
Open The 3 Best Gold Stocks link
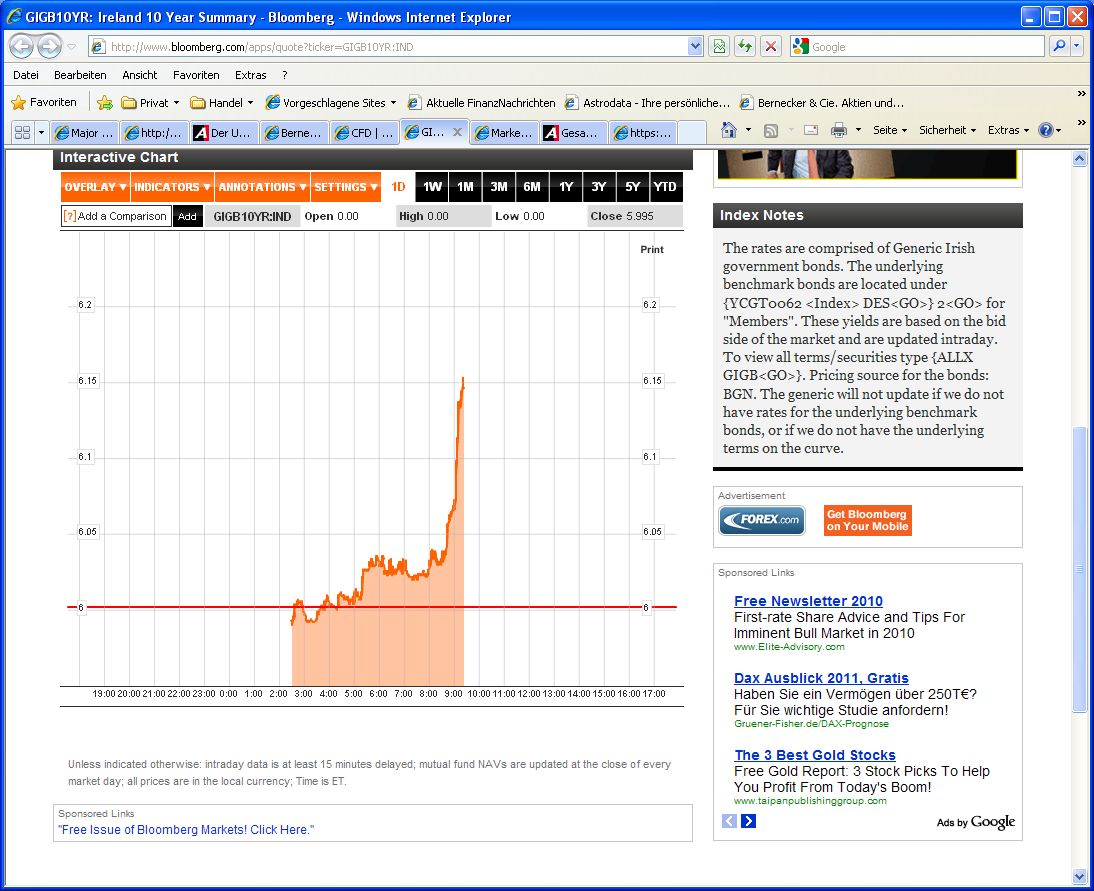pos(815,755)
